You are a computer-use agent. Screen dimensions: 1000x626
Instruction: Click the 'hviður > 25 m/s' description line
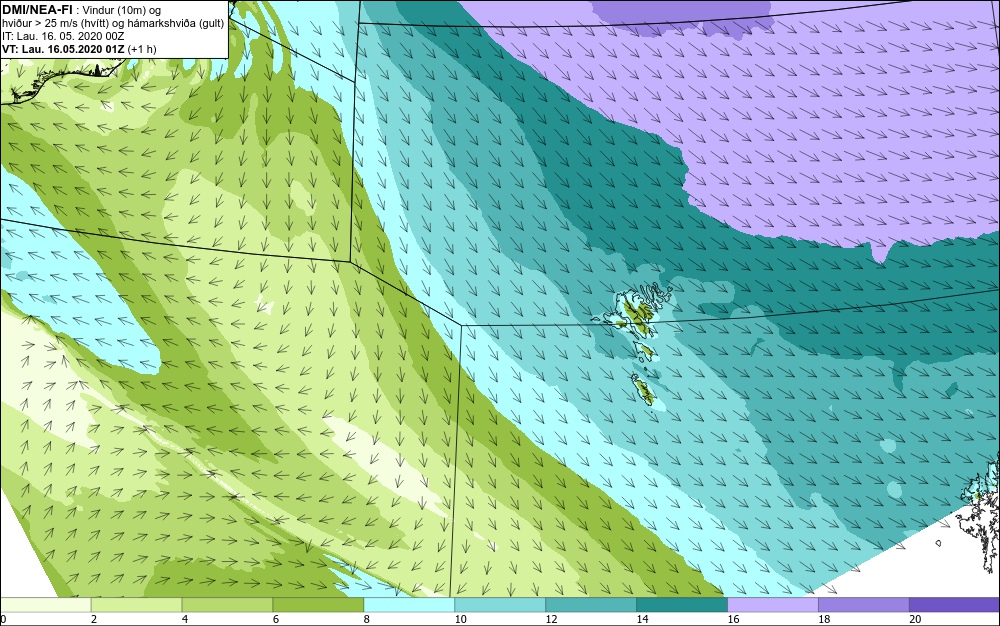(113, 24)
